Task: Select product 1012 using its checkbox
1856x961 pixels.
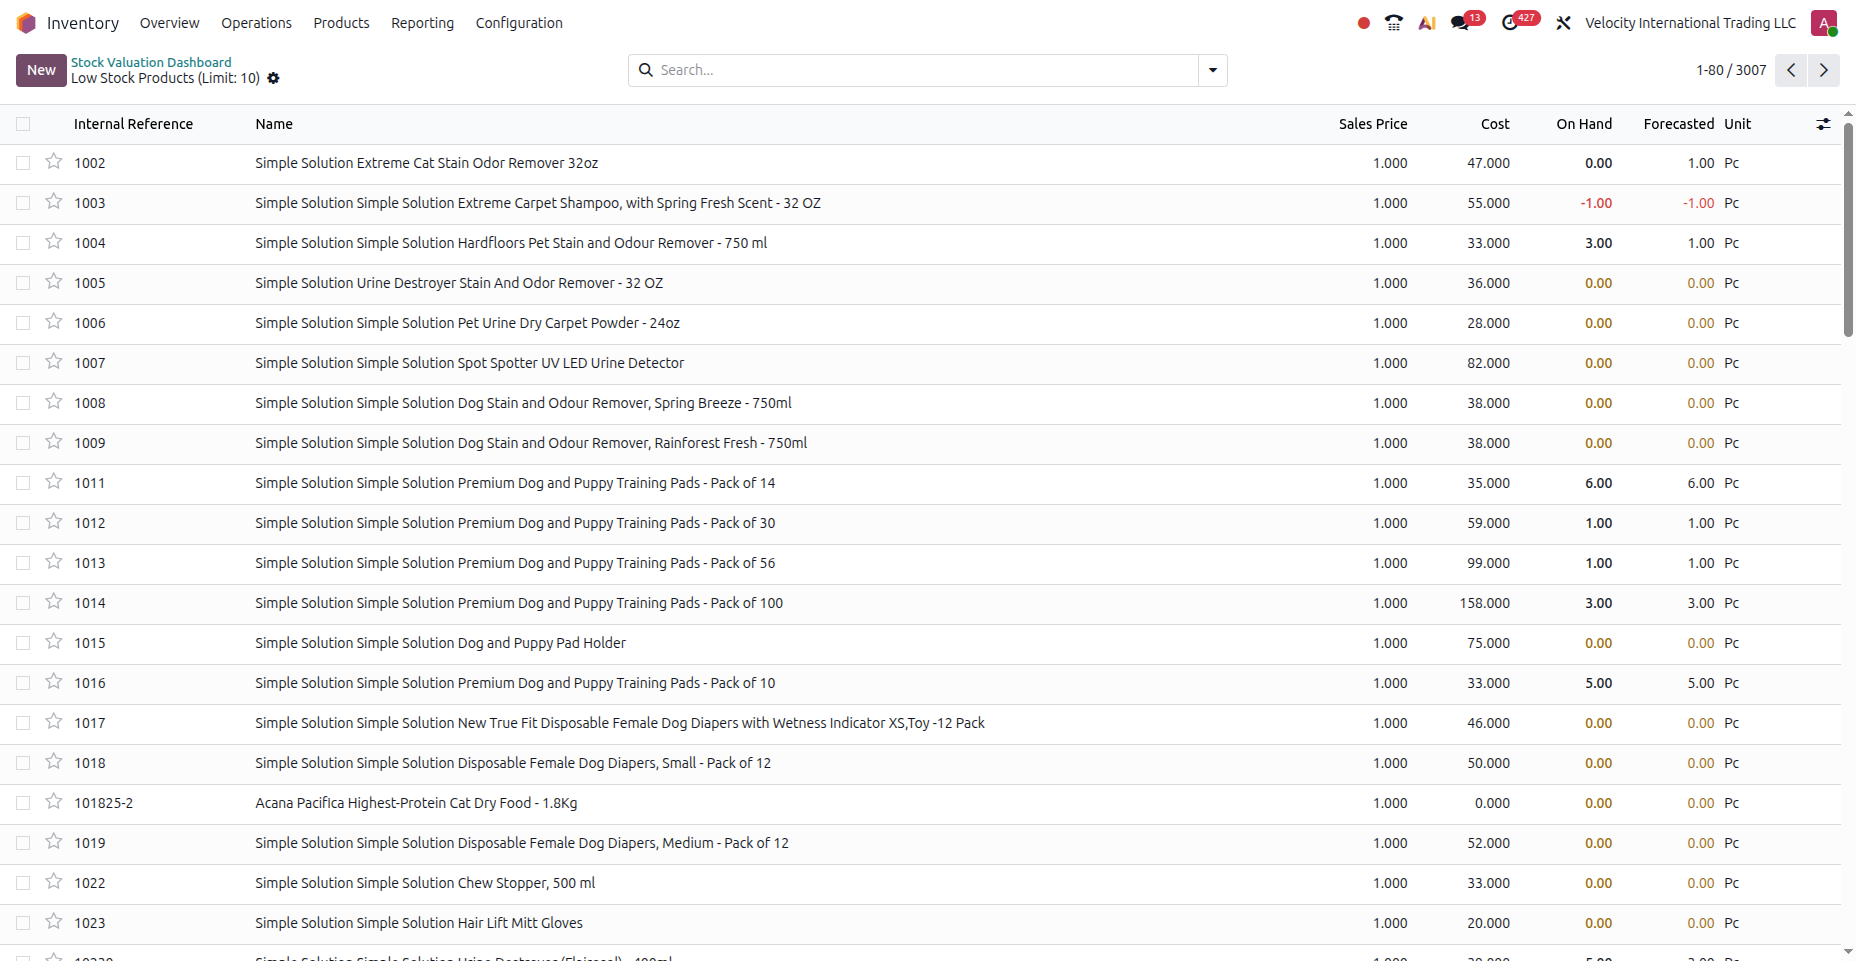Action: 23,523
